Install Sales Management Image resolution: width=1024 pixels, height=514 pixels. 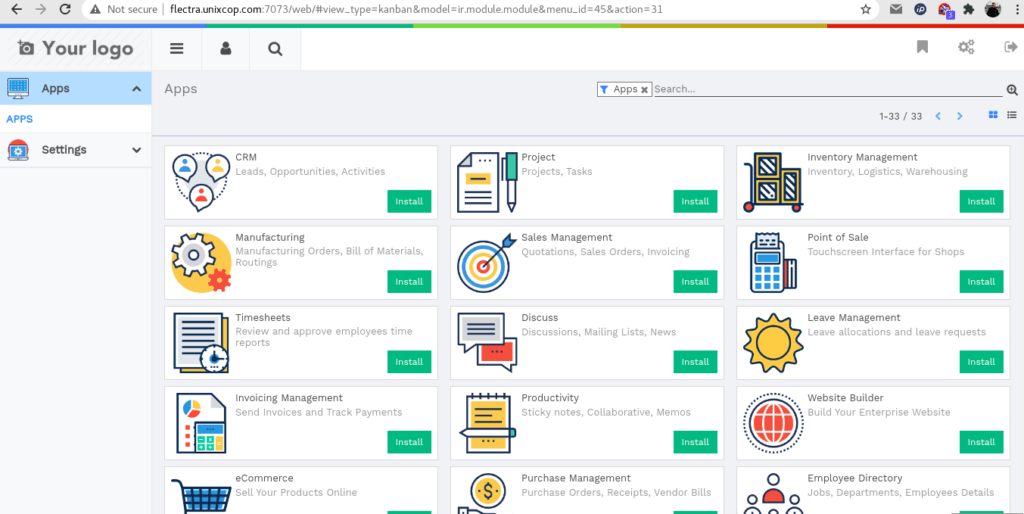(x=696, y=281)
